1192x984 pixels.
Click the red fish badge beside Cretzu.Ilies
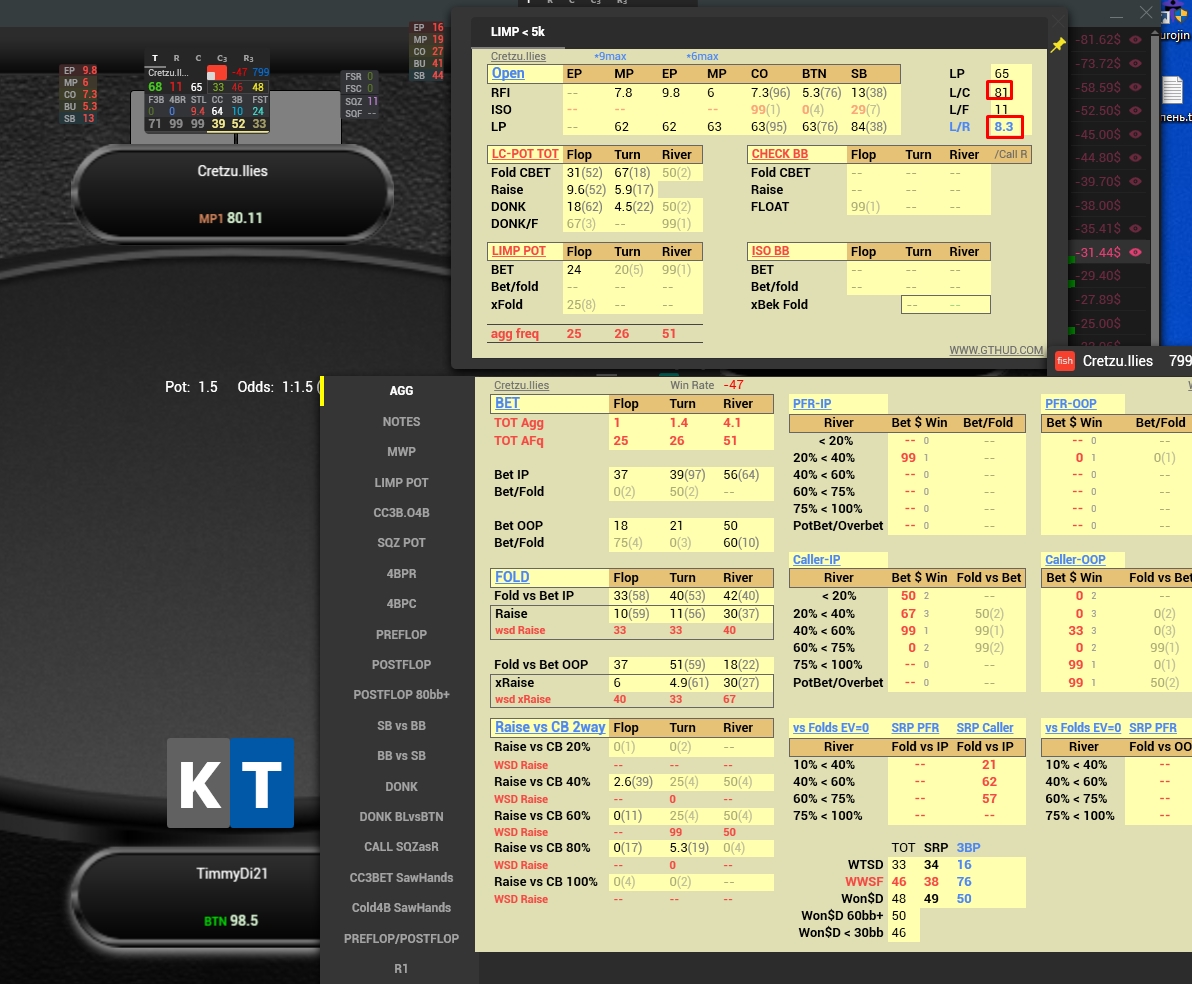coord(1065,361)
